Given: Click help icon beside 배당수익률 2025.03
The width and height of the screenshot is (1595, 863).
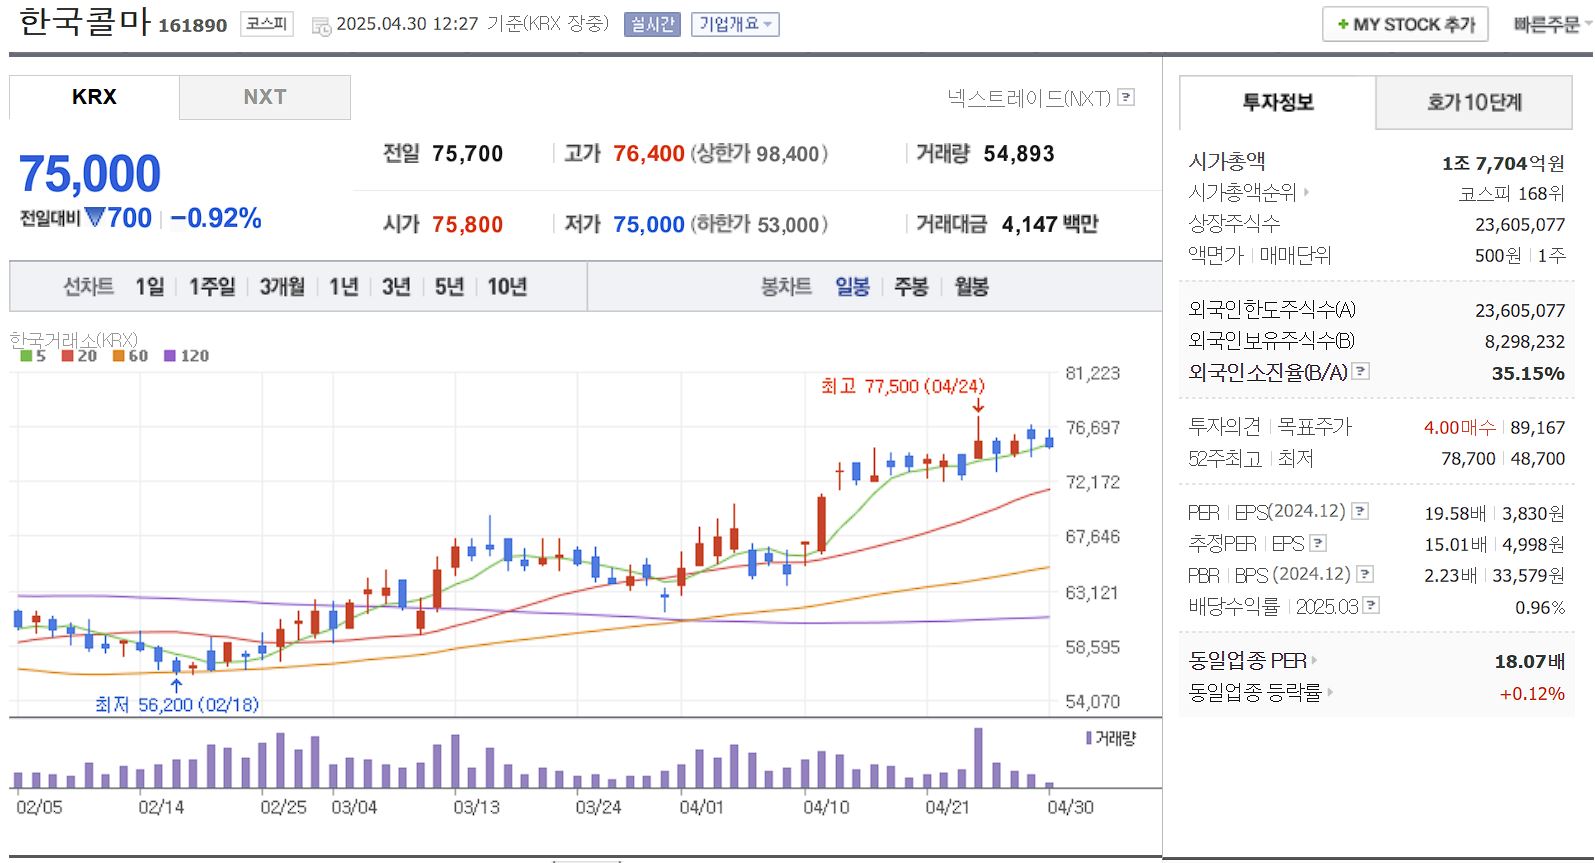Looking at the screenshot, I should (1371, 605).
